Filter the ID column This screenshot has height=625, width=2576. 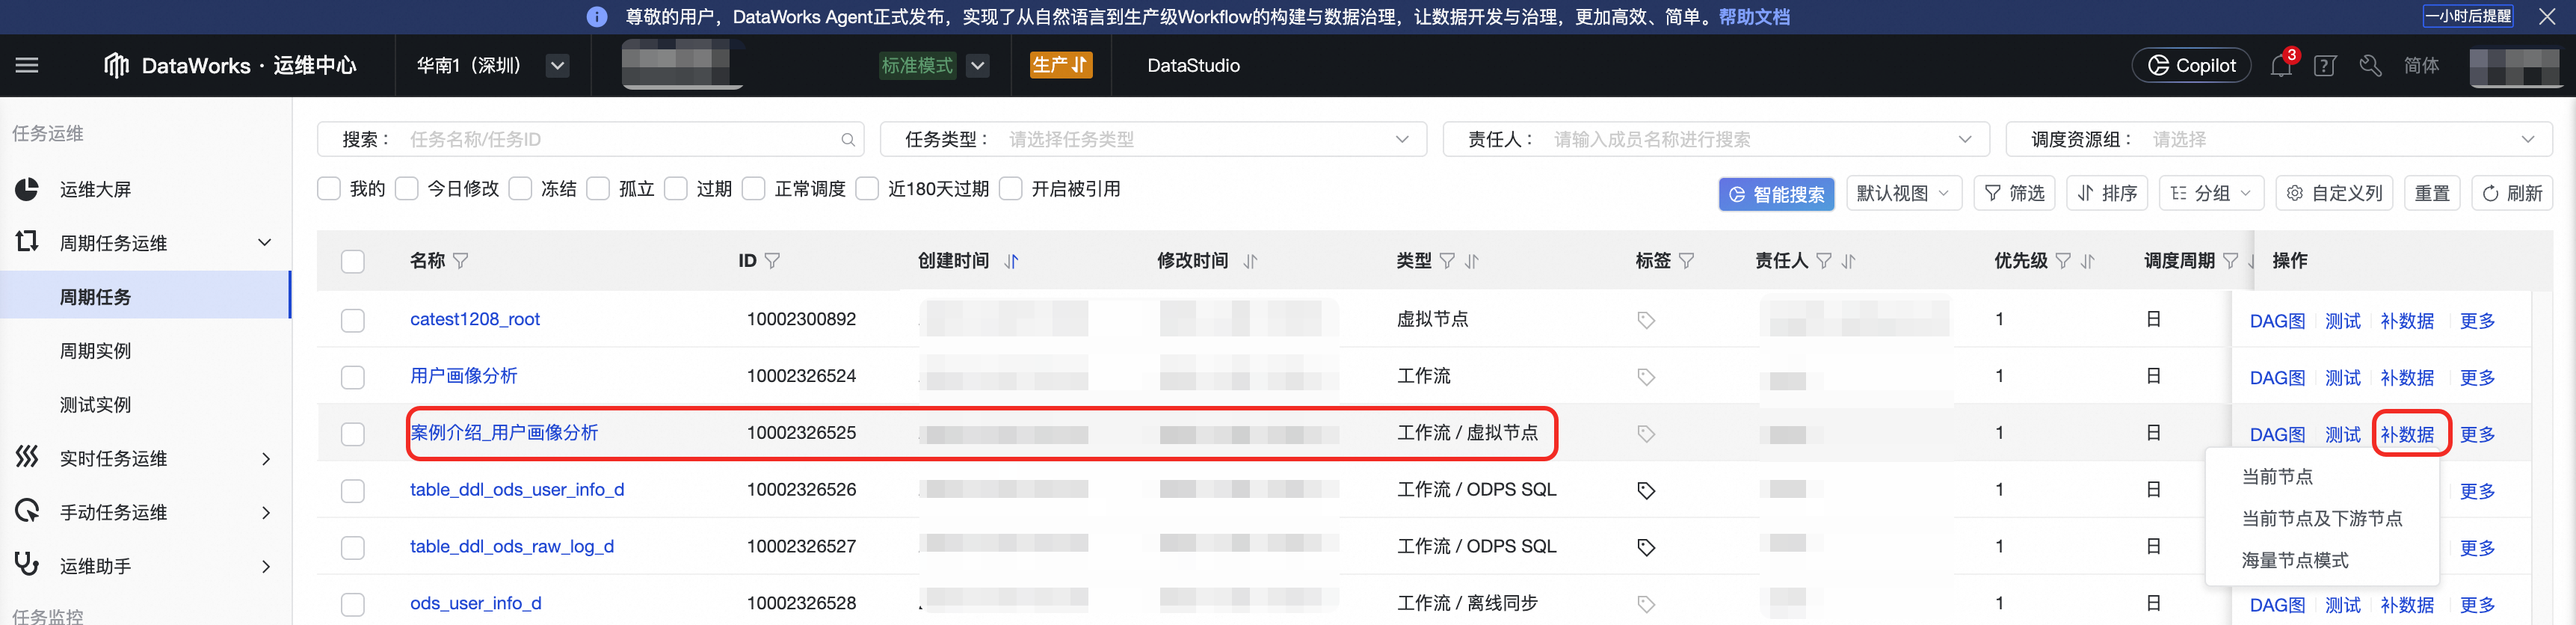point(772,261)
